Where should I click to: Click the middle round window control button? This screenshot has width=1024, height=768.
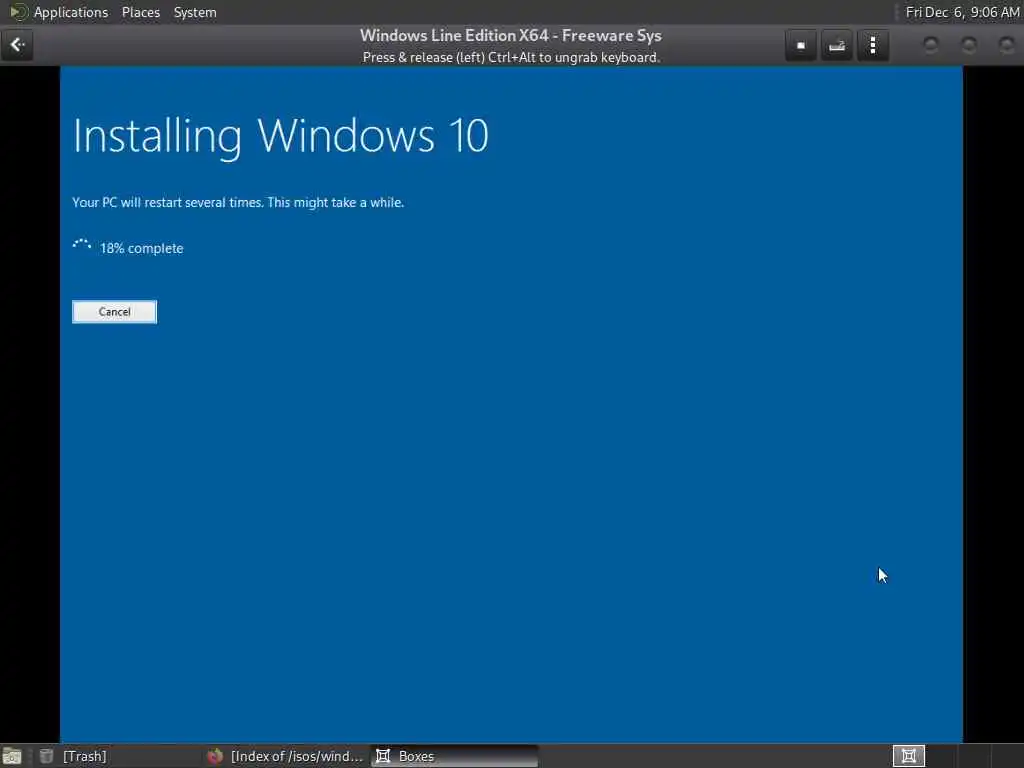tap(969, 45)
